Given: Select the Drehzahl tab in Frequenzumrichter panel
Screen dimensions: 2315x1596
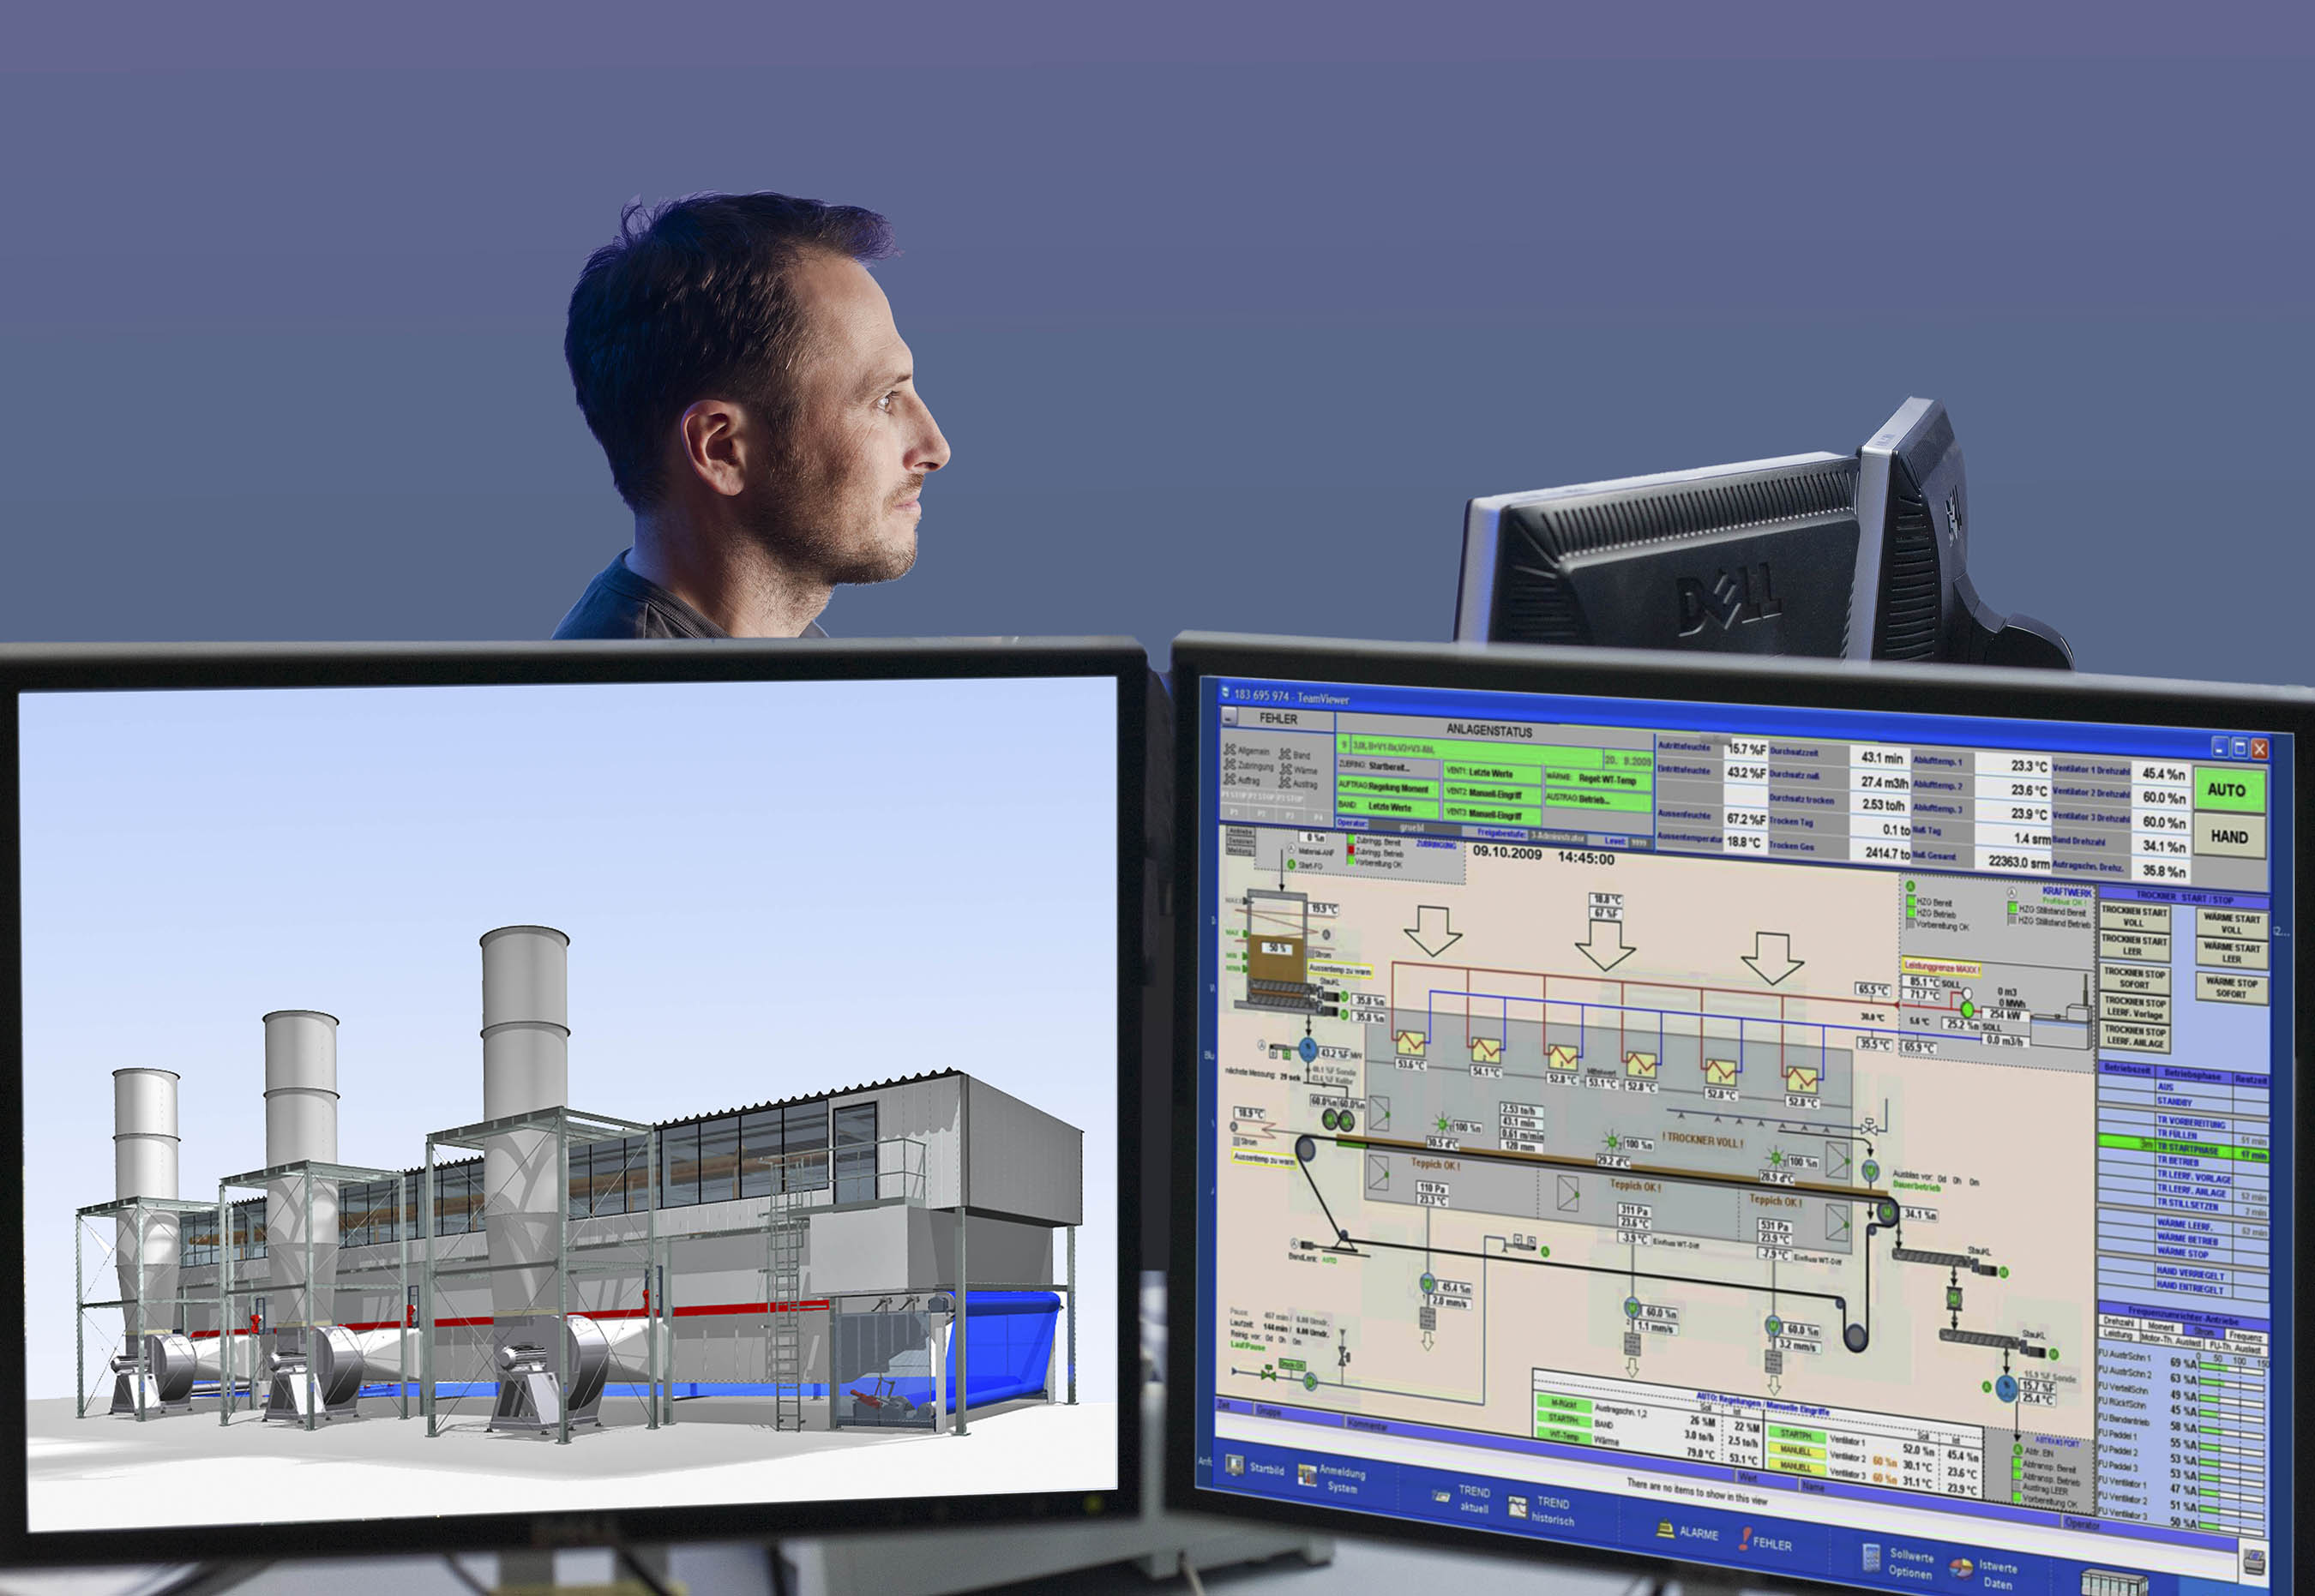Looking at the screenshot, I should point(2118,1322).
